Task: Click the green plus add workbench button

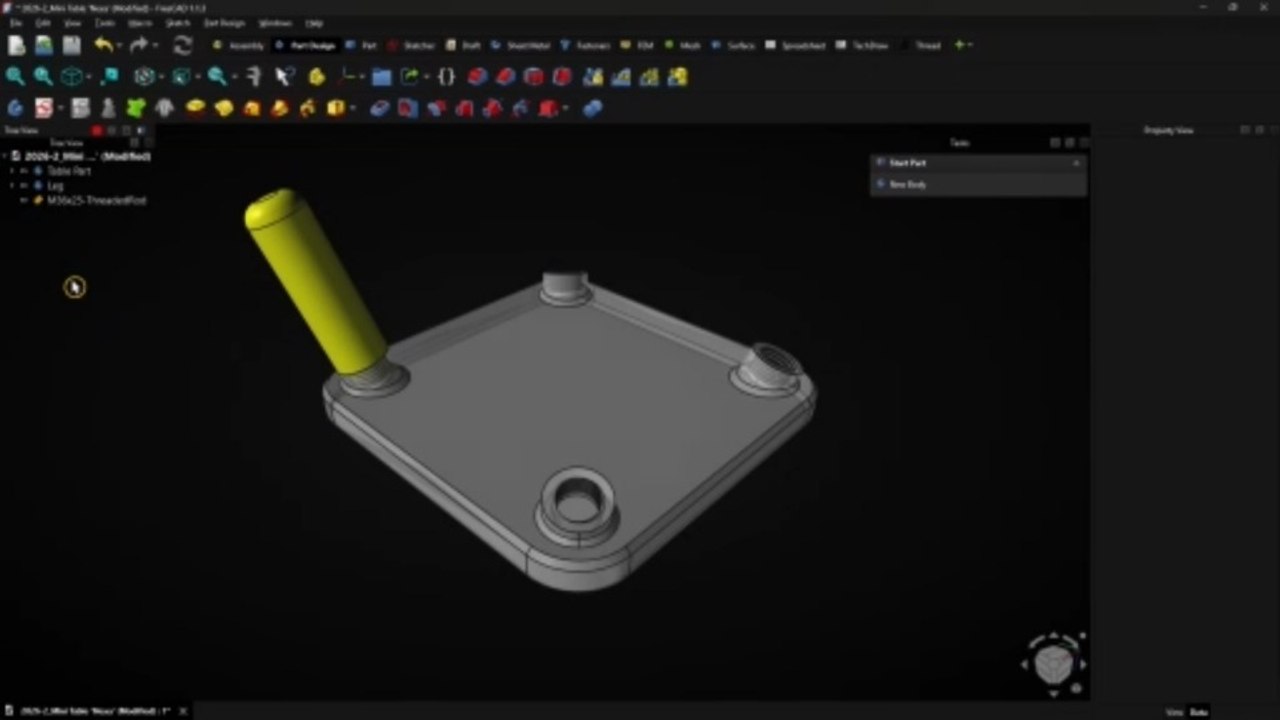Action: tap(960, 45)
